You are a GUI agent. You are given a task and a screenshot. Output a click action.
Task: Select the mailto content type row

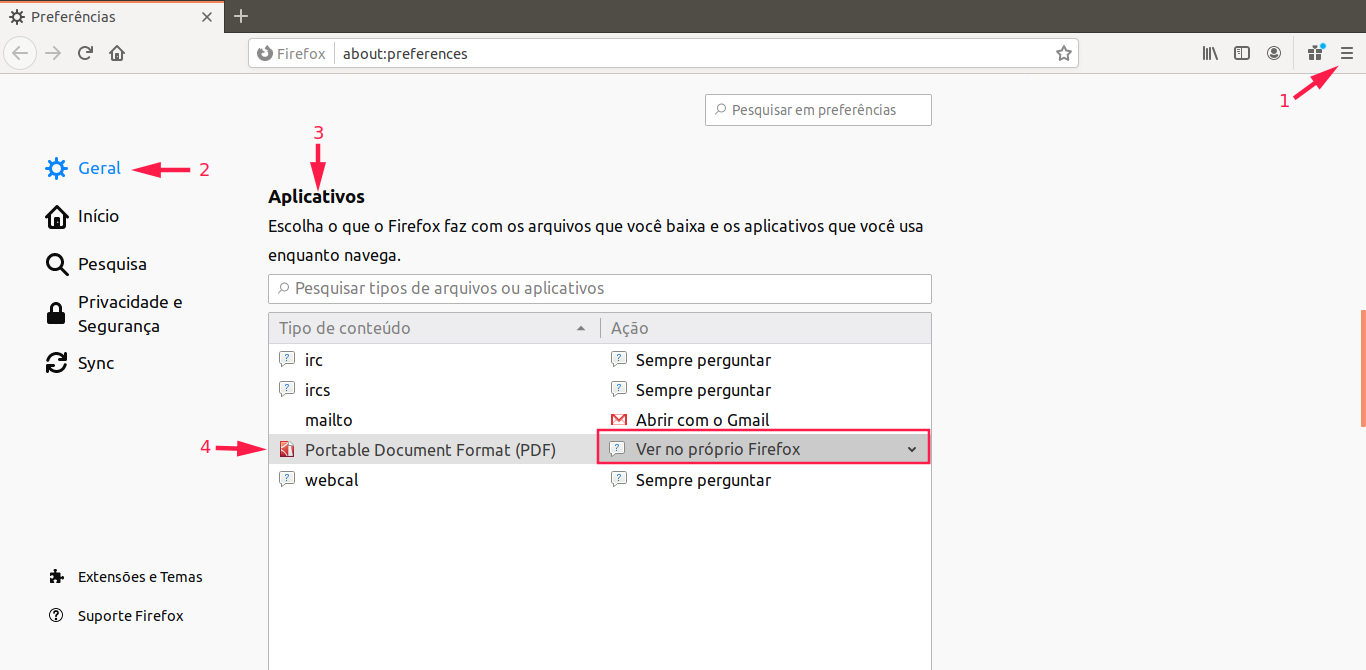pos(329,419)
